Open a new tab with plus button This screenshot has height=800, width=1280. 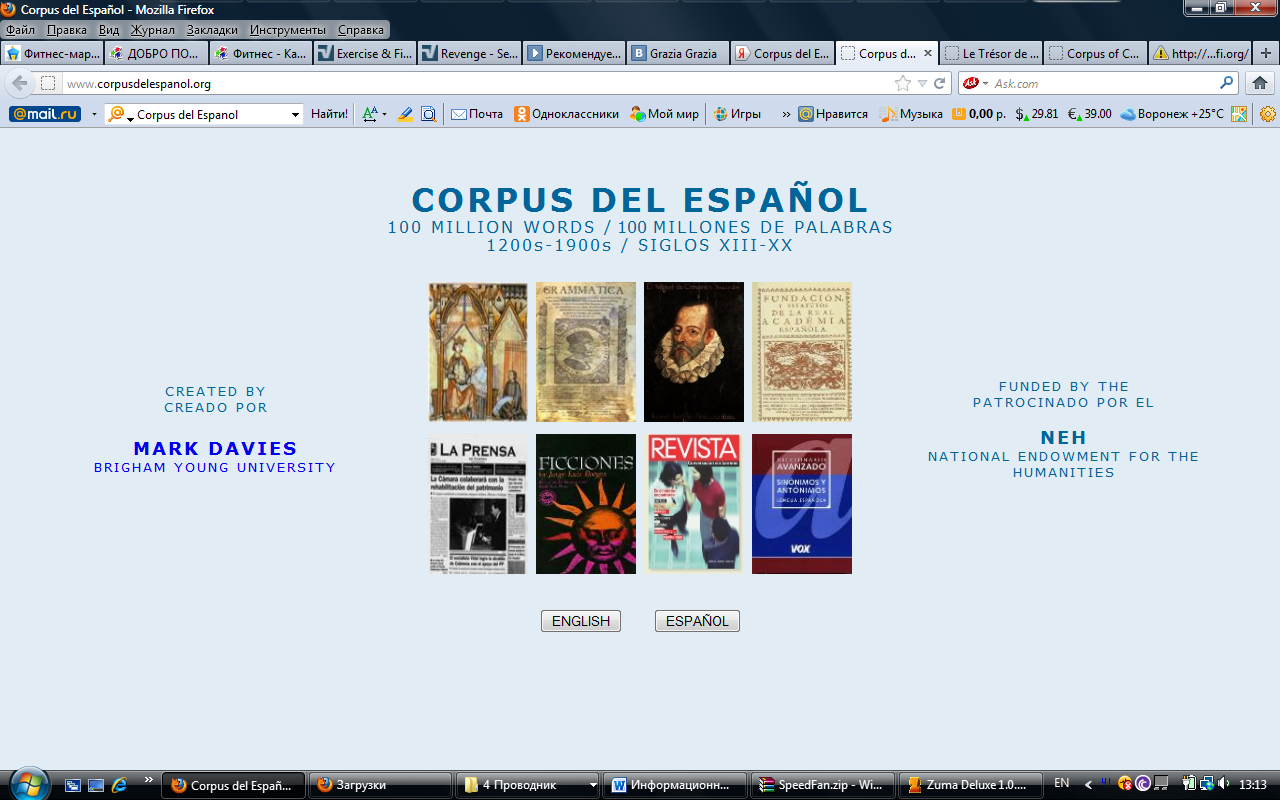point(1266,53)
